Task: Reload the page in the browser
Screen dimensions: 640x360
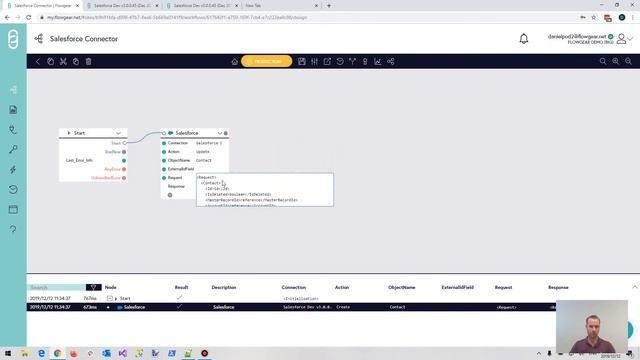Action: pyautogui.click(x=29, y=18)
